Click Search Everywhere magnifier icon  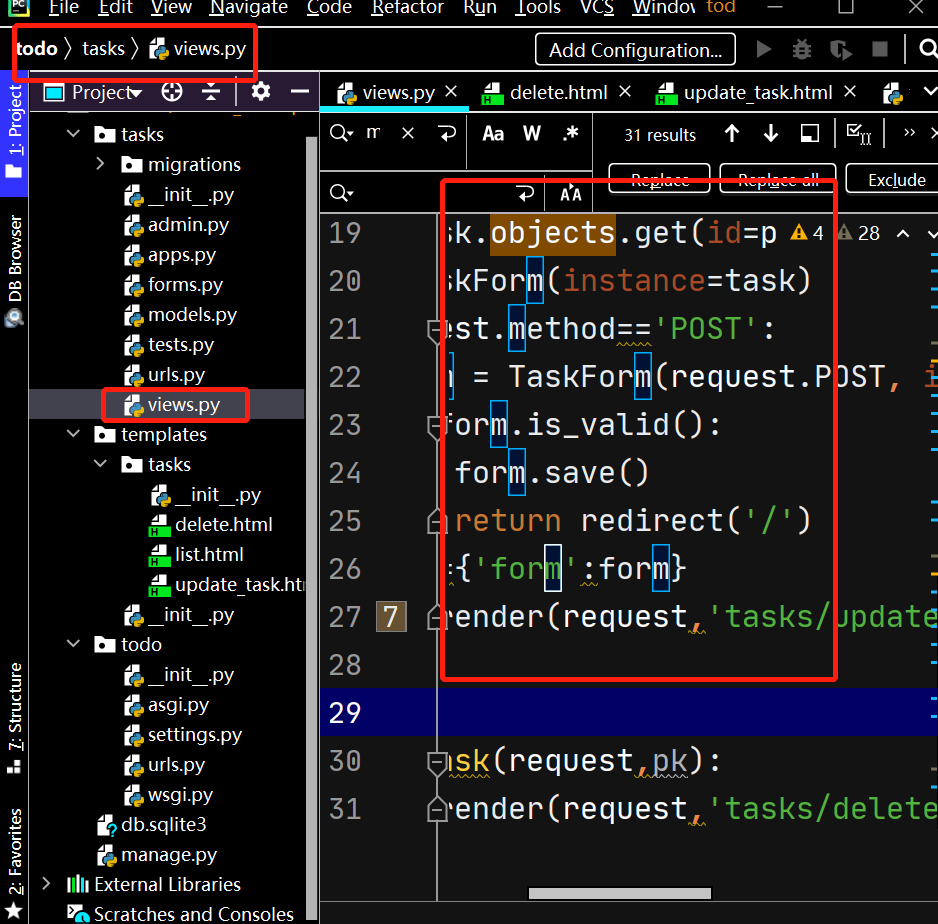pyautogui.click(x=927, y=49)
